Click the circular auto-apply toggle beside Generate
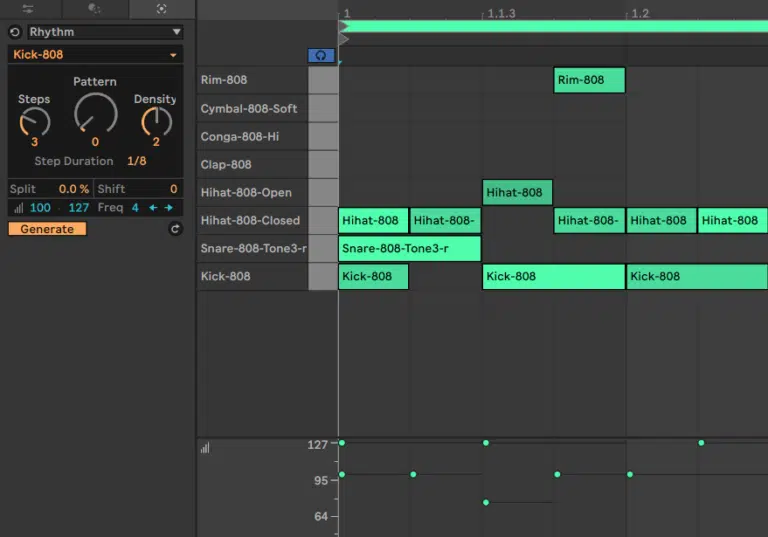The width and height of the screenshot is (768, 537). [175, 229]
